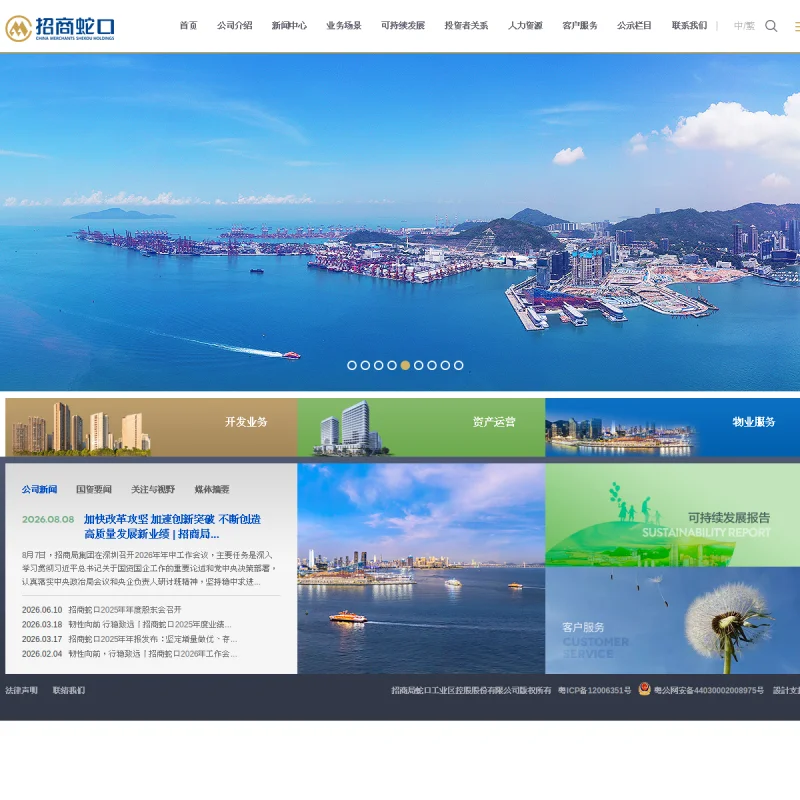The height and width of the screenshot is (800, 800).
Task: Open the 可持续发展 menu
Action: click(403, 26)
